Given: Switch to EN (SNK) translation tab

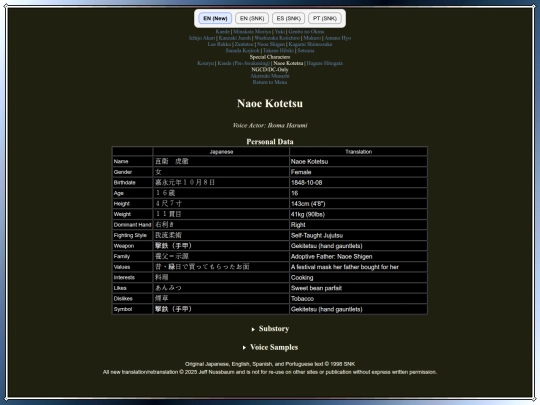Looking at the screenshot, I should [252, 18].
